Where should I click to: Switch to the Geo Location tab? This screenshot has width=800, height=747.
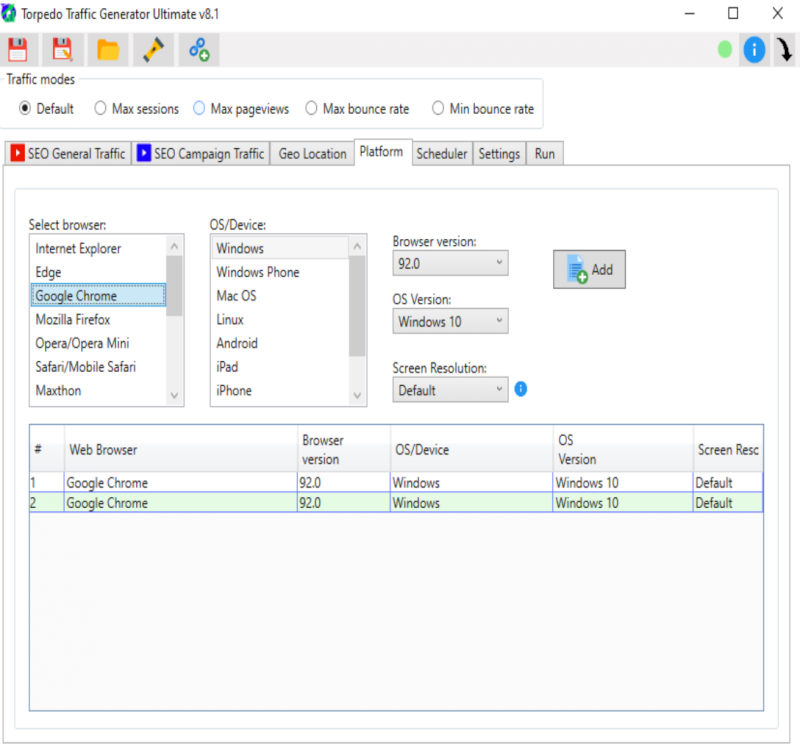coord(312,153)
